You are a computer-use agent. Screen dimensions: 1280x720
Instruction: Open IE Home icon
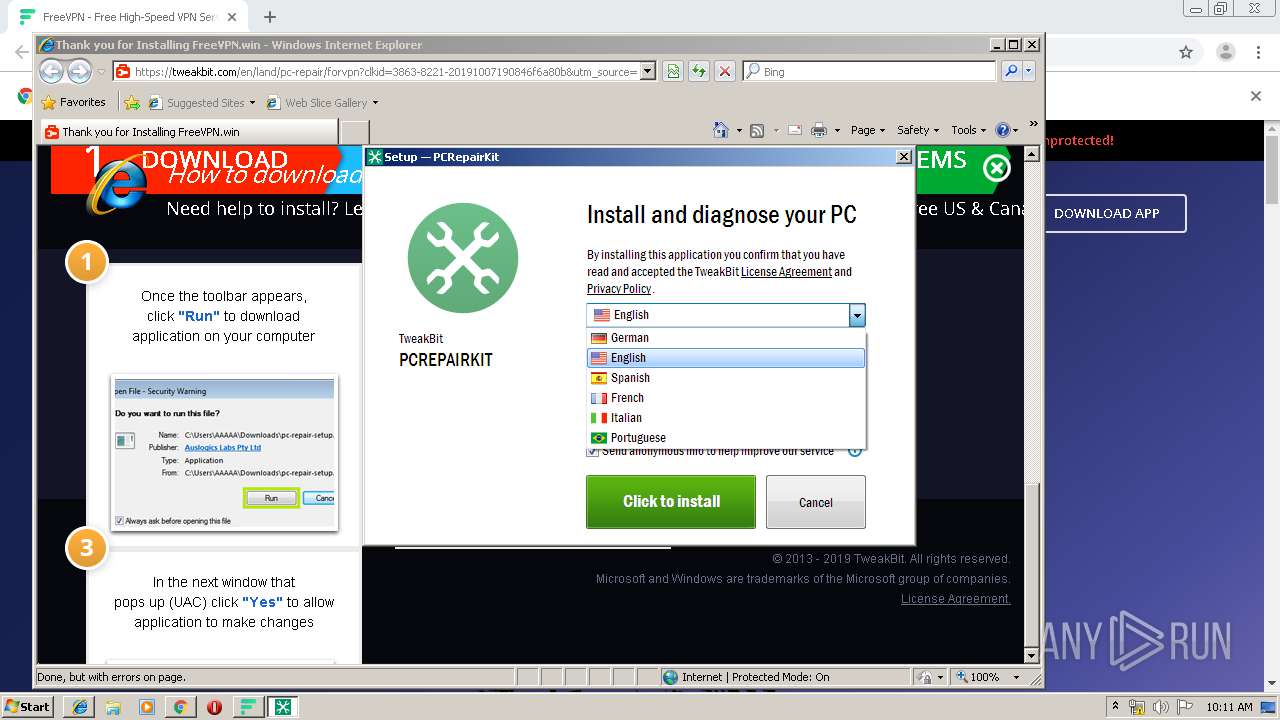[x=721, y=130]
